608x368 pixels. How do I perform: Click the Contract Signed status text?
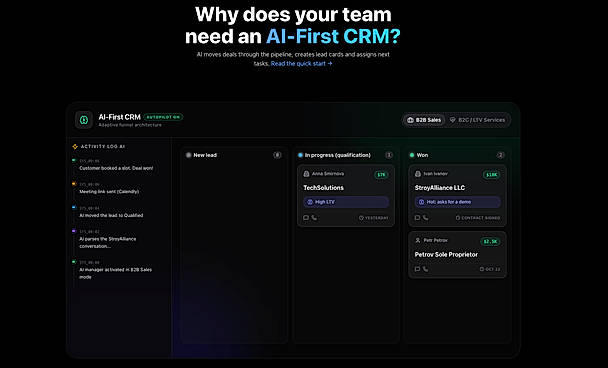click(x=481, y=218)
